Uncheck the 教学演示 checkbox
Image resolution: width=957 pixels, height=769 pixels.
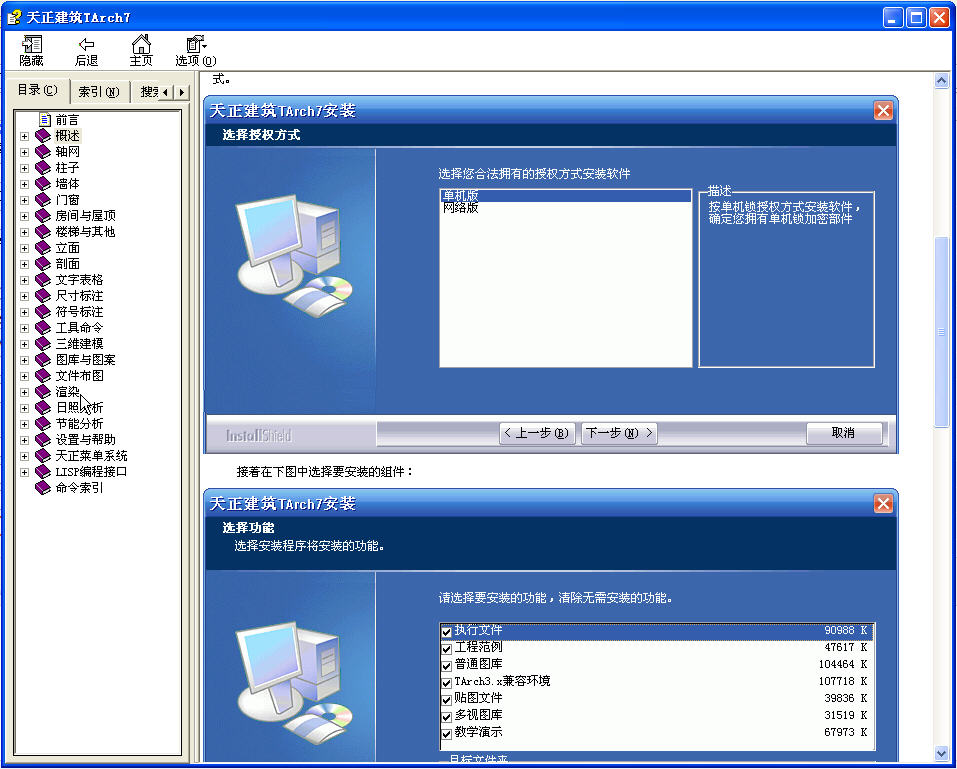click(446, 734)
